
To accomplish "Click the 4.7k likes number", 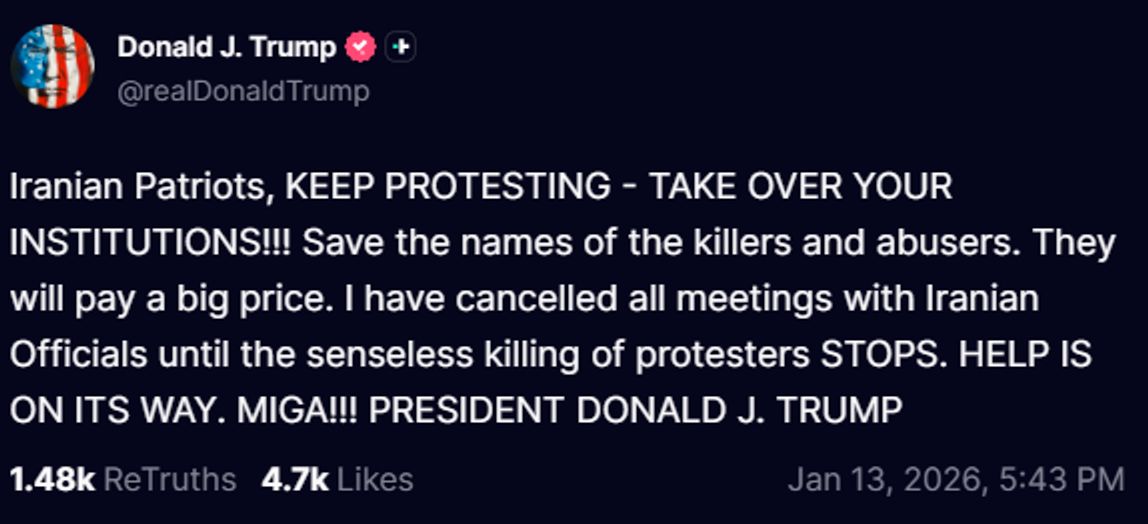I will 294,479.
